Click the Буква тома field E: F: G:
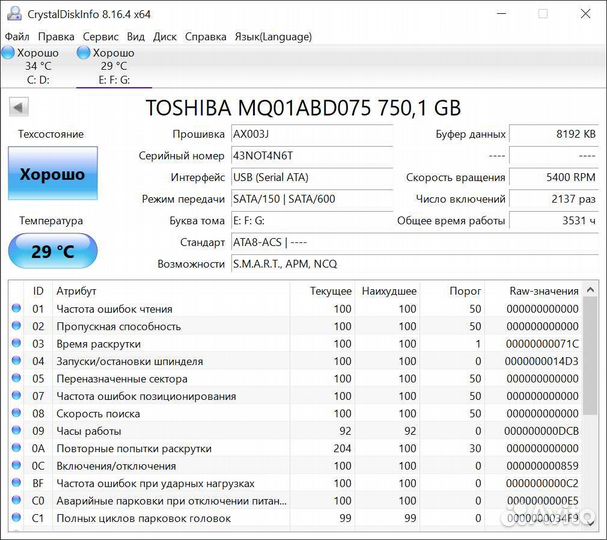The height and width of the screenshot is (540, 607). [312, 221]
